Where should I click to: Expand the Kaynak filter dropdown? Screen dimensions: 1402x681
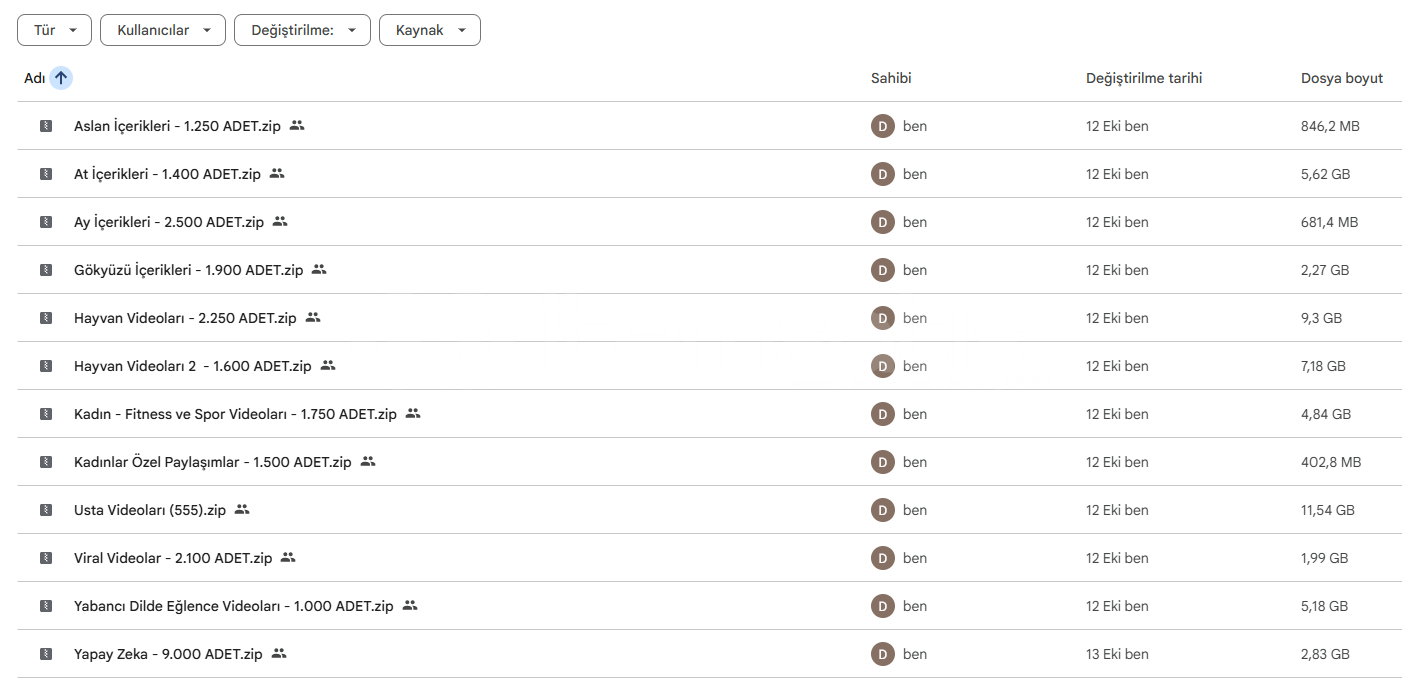click(x=430, y=30)
